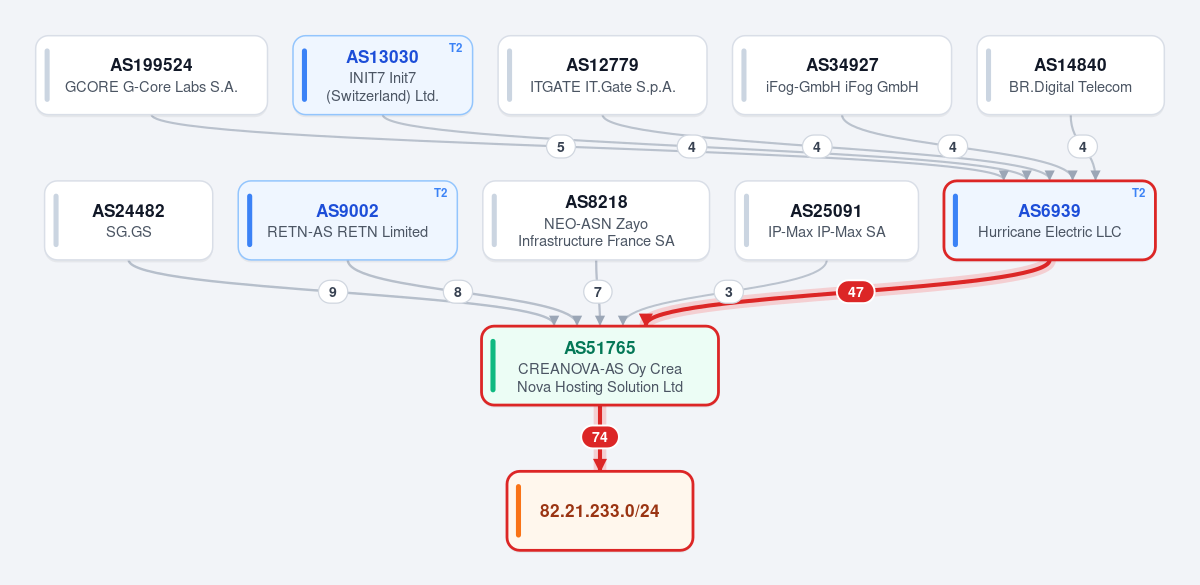Click the edge count badge 5
The width and height of the screenshot is (1200, 585).
(x=561, y=147)
